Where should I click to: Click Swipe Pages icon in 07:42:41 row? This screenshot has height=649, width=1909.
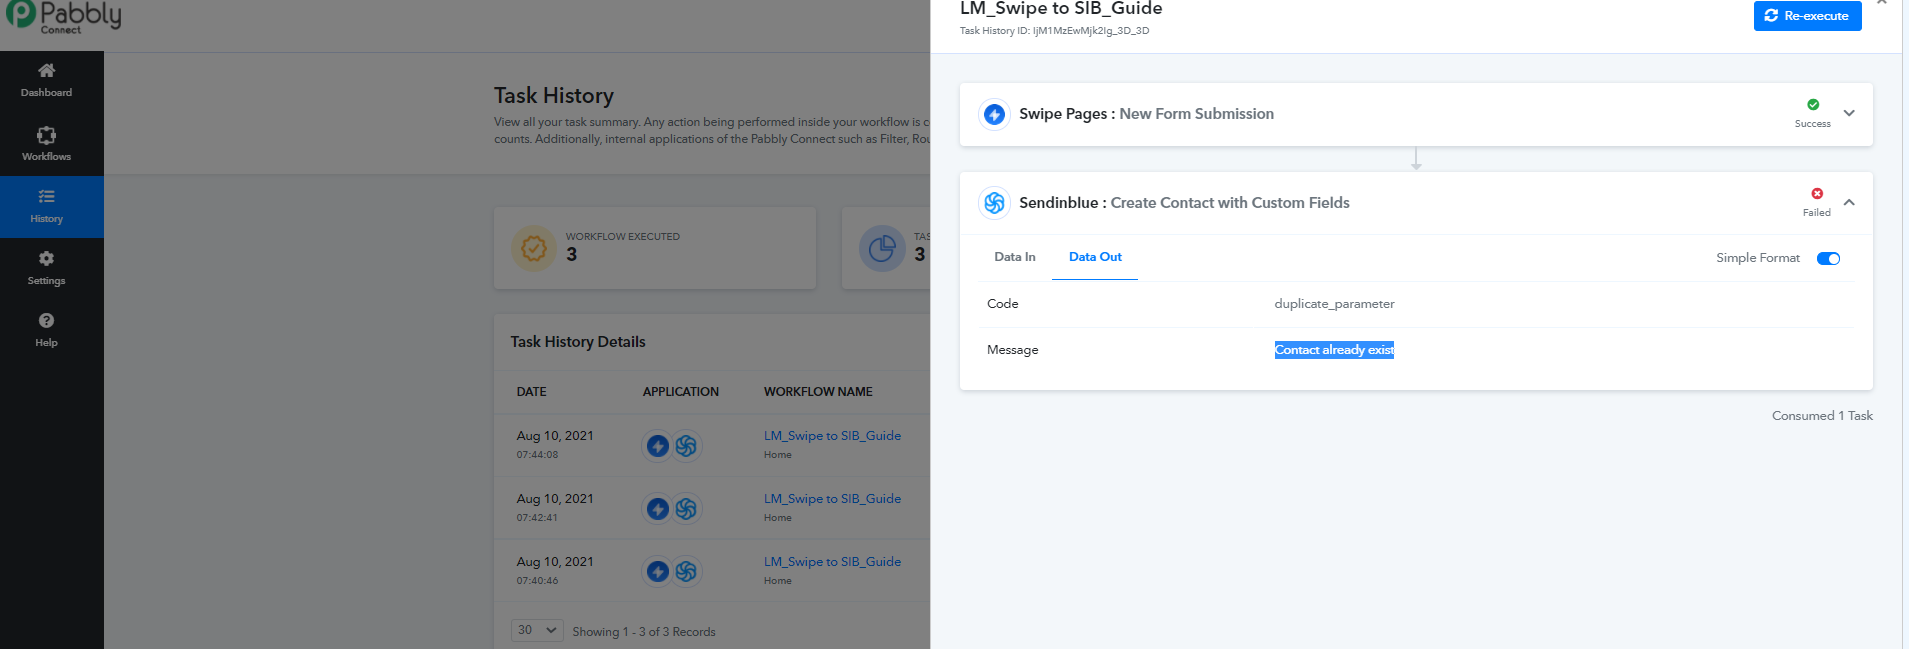(x=657, y=509)
